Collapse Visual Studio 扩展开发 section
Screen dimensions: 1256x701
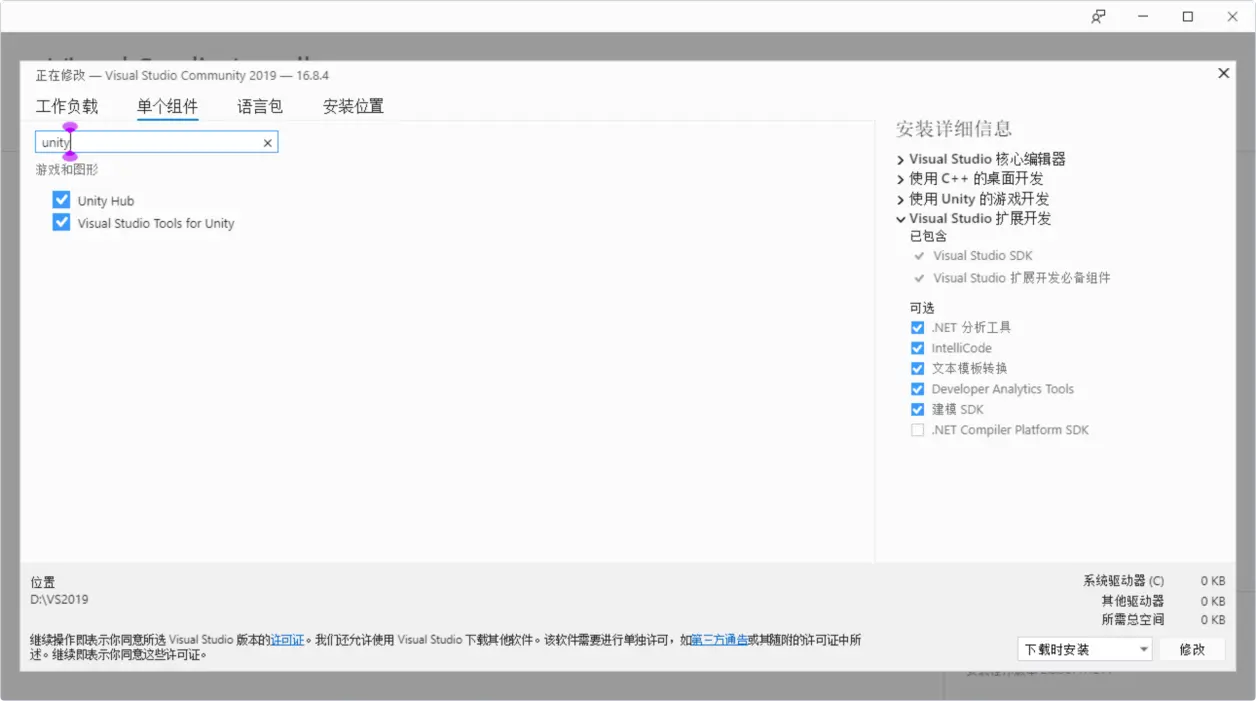[901, 219]
